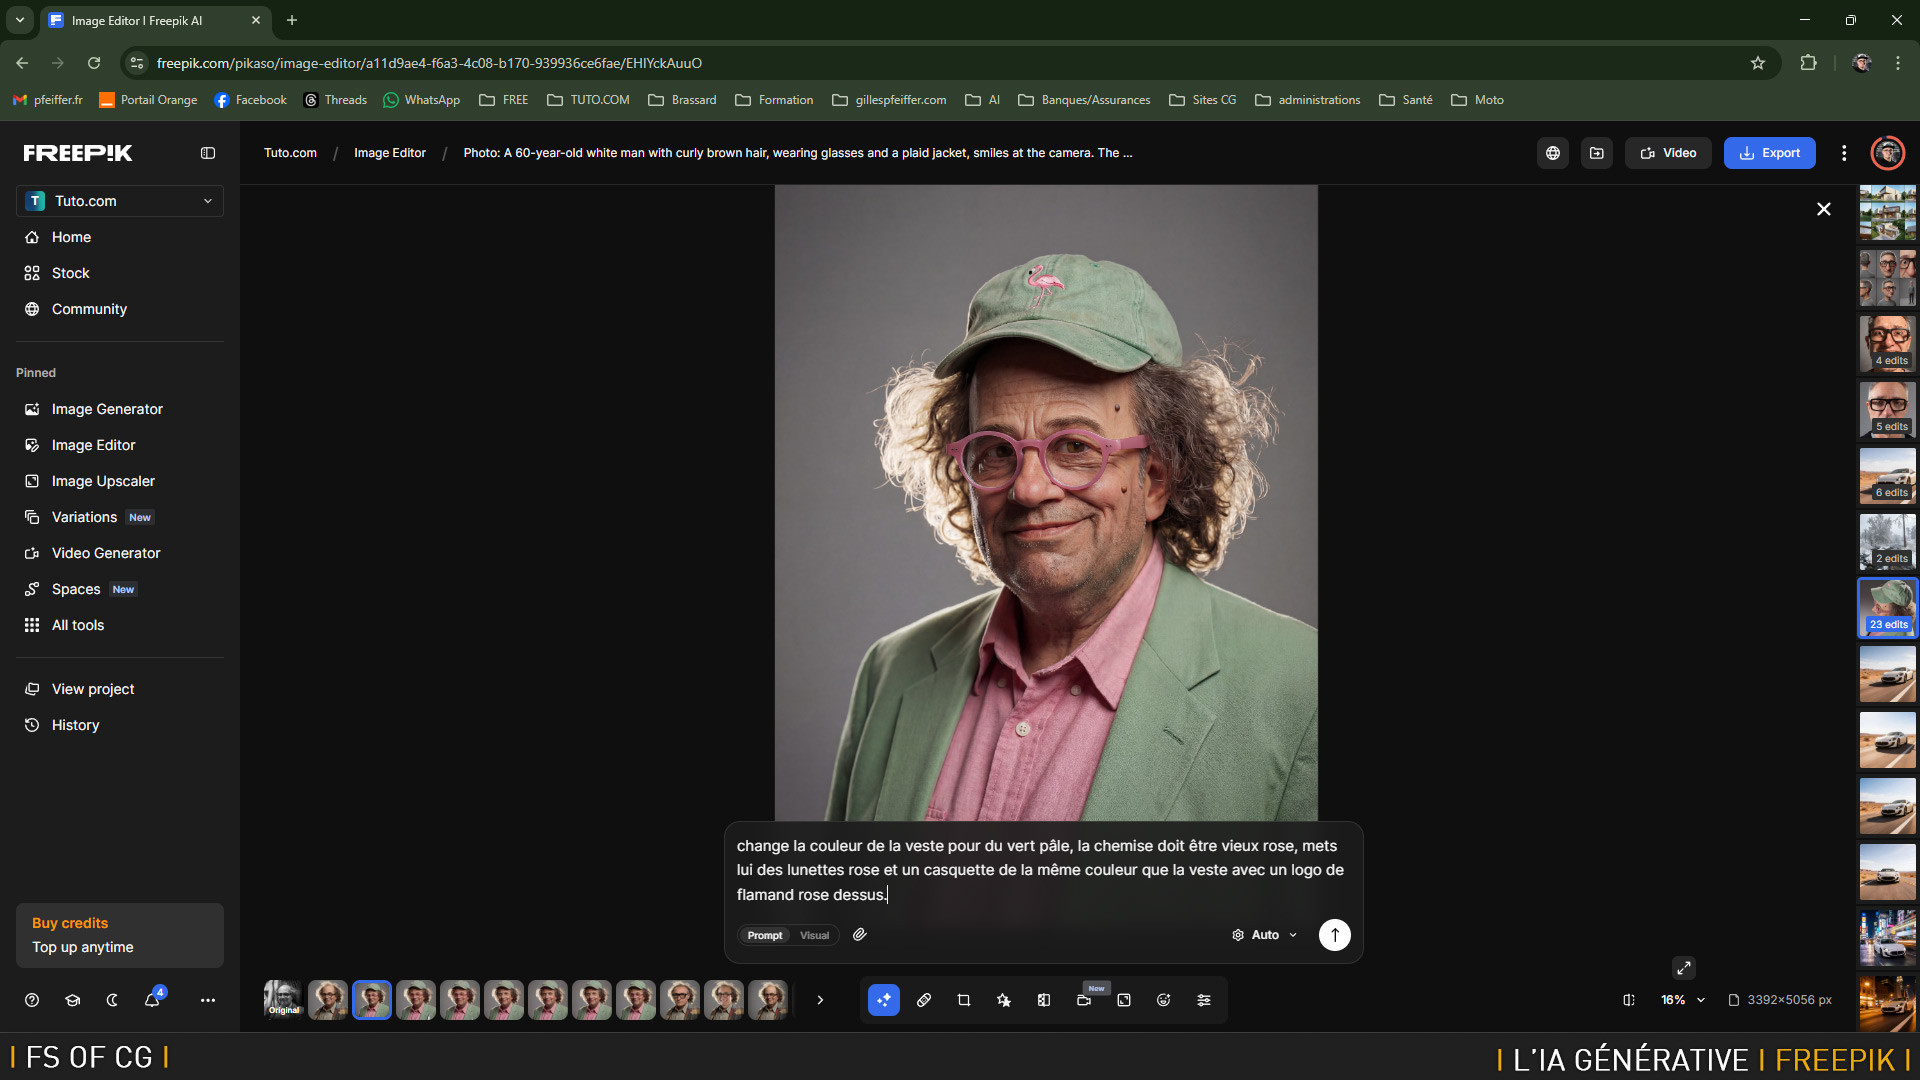
Task: Submit the prompt with the arrow button
Action: point(1334,935)
